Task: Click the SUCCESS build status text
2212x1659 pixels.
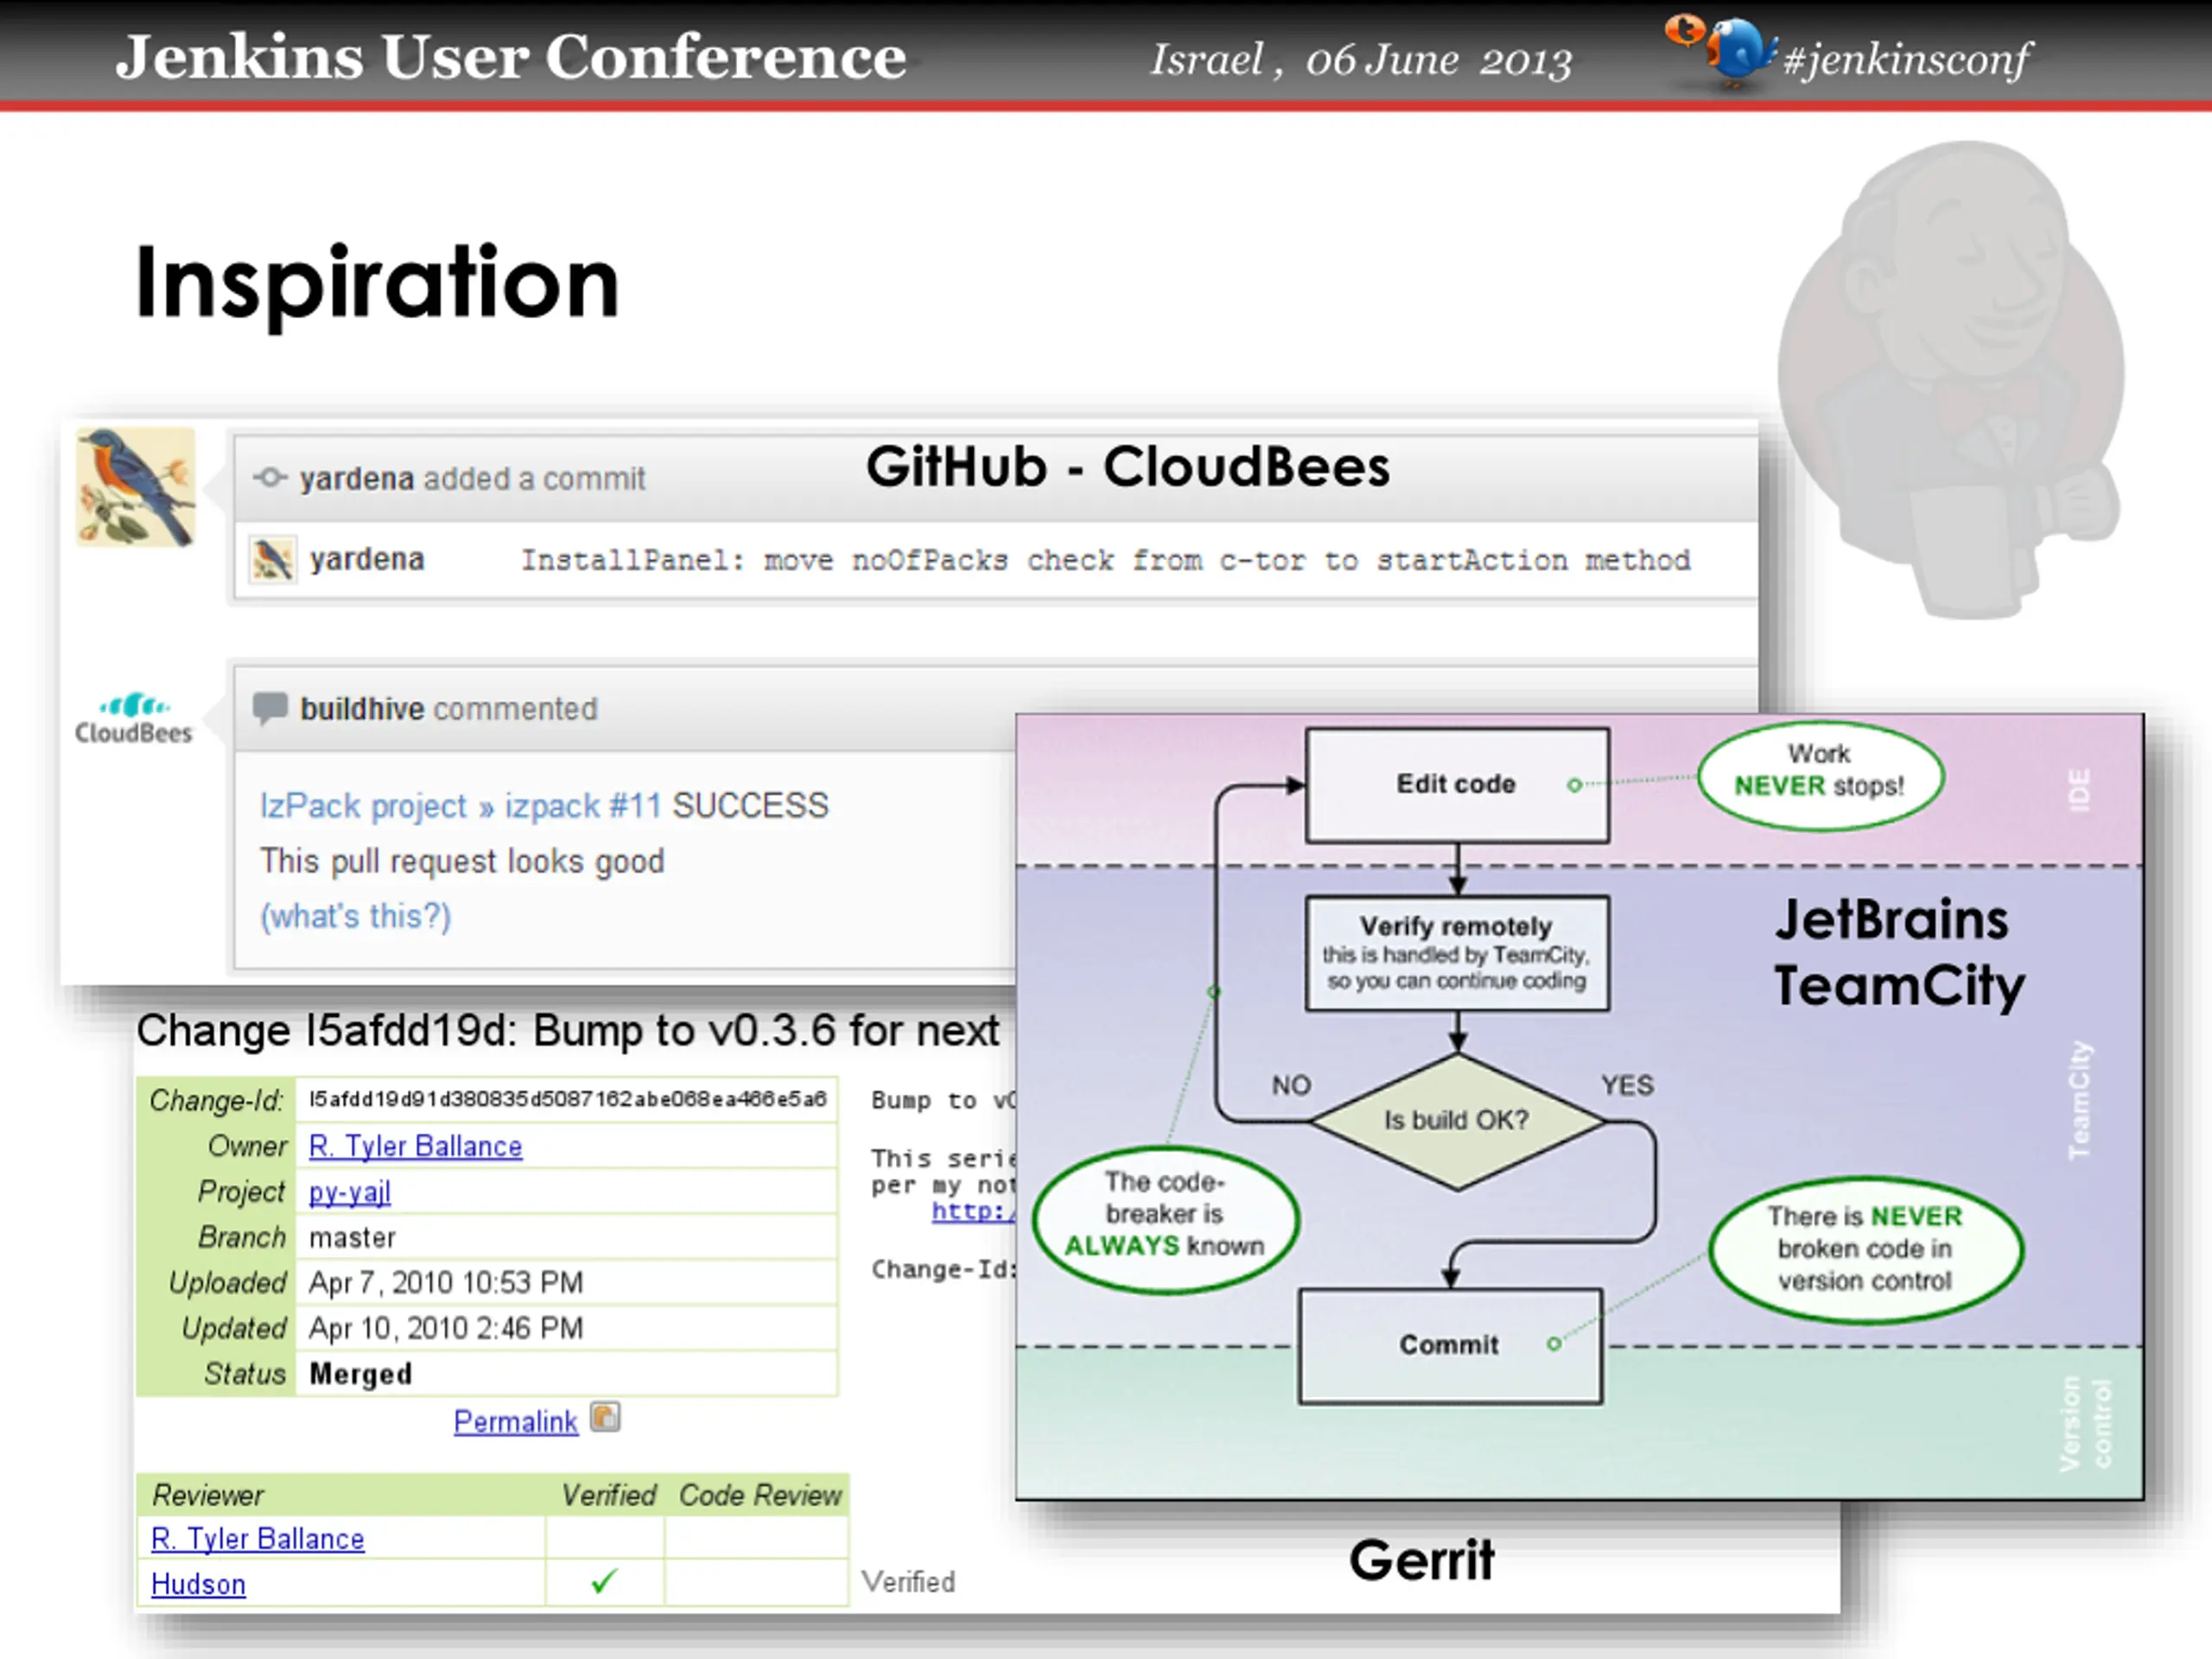Action: point(750,806)
